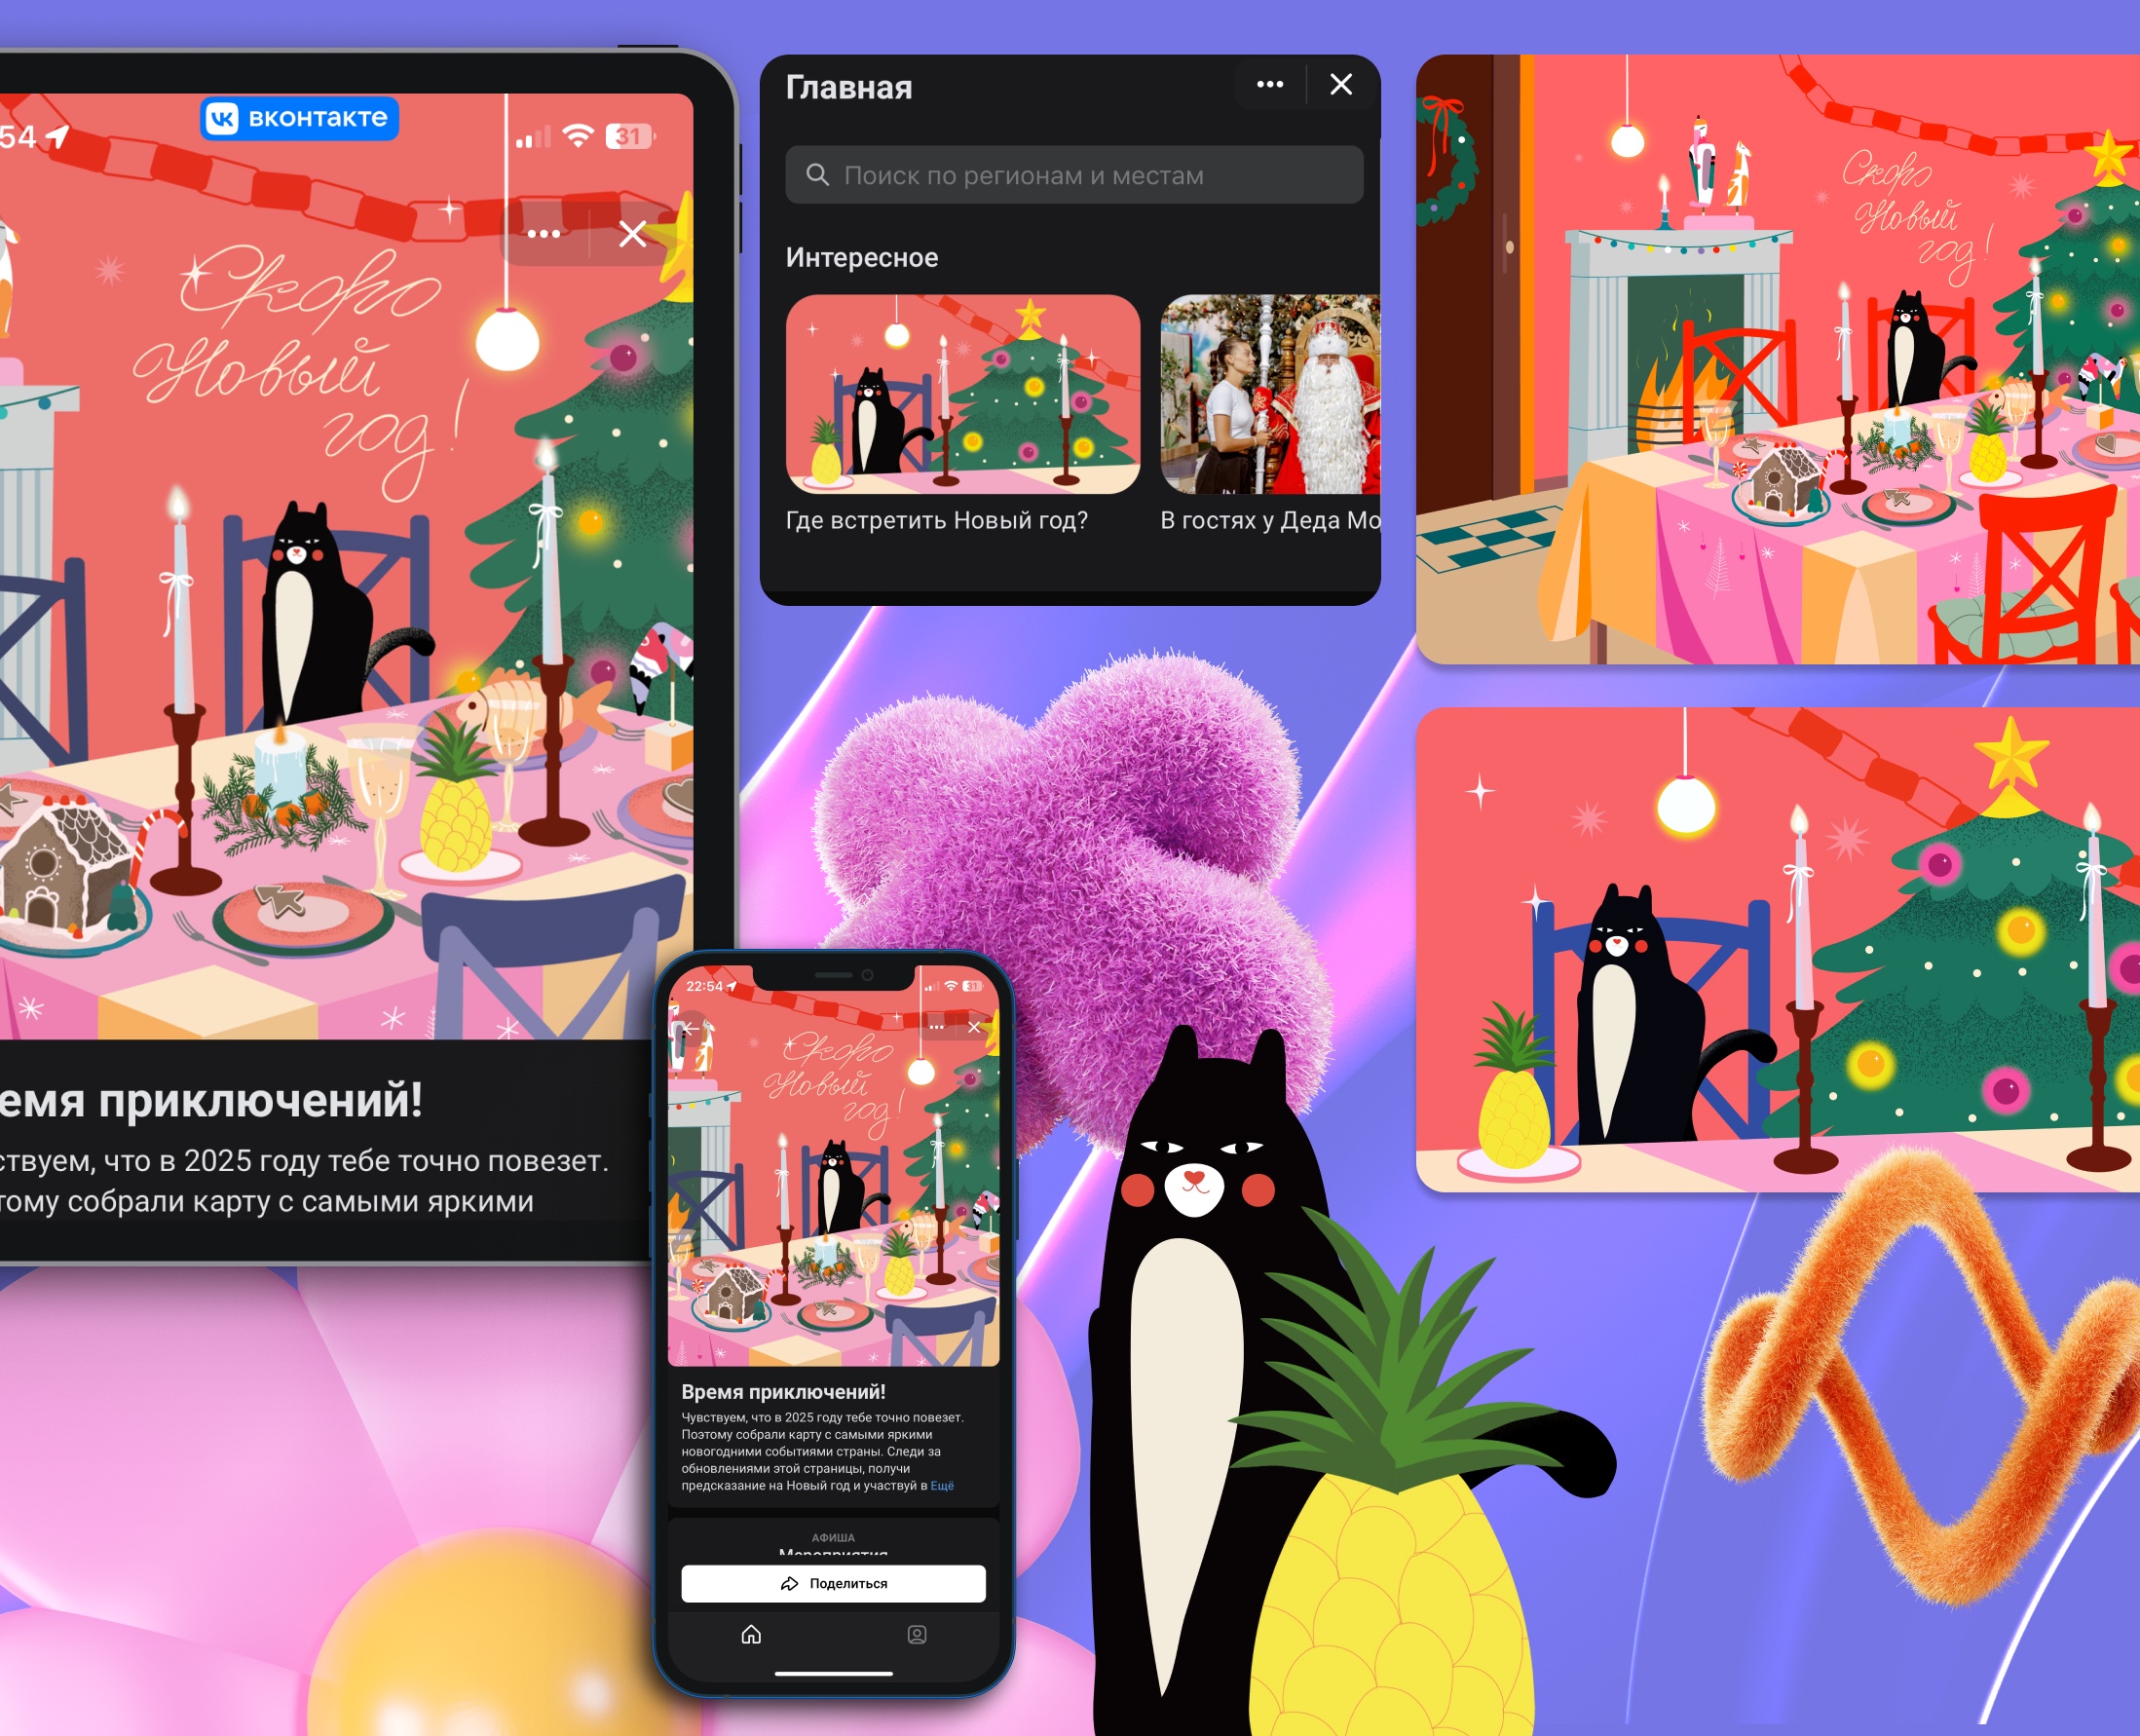The width and height of the screenshot is (2140, 1736).
Task: Tap the profile icon in phone bottom bar
Action: coord(916,1634)
